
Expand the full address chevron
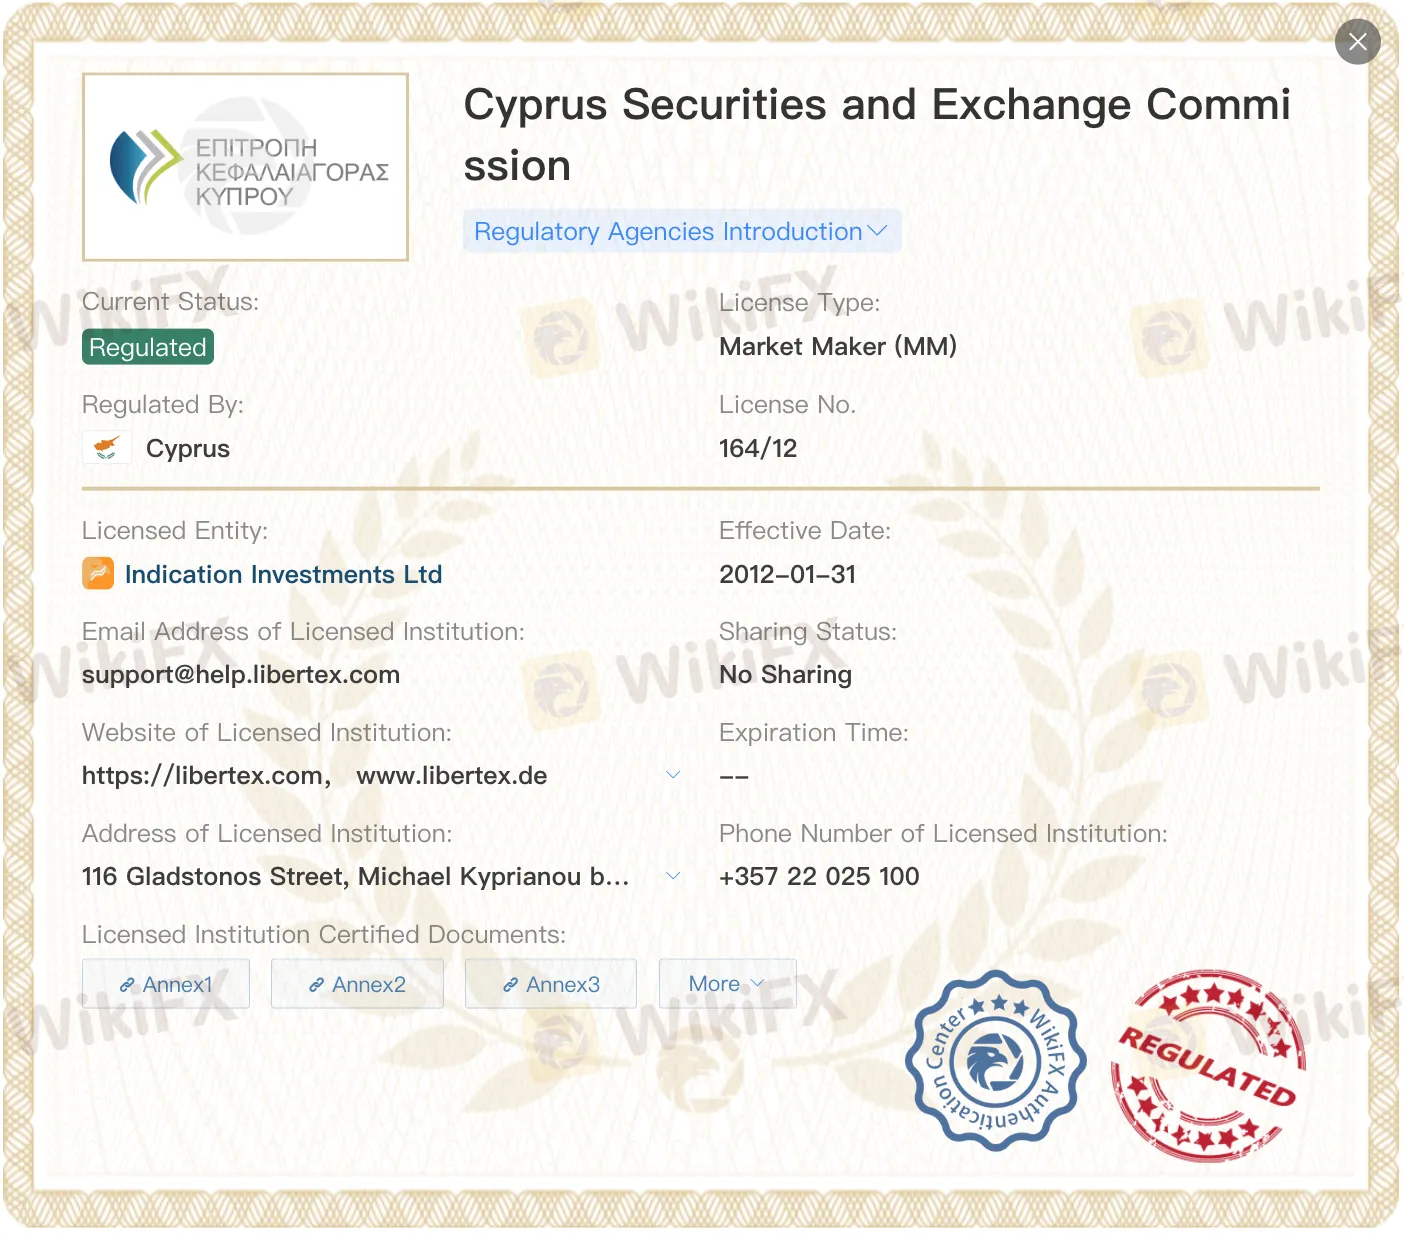click(x=673, y=876)
